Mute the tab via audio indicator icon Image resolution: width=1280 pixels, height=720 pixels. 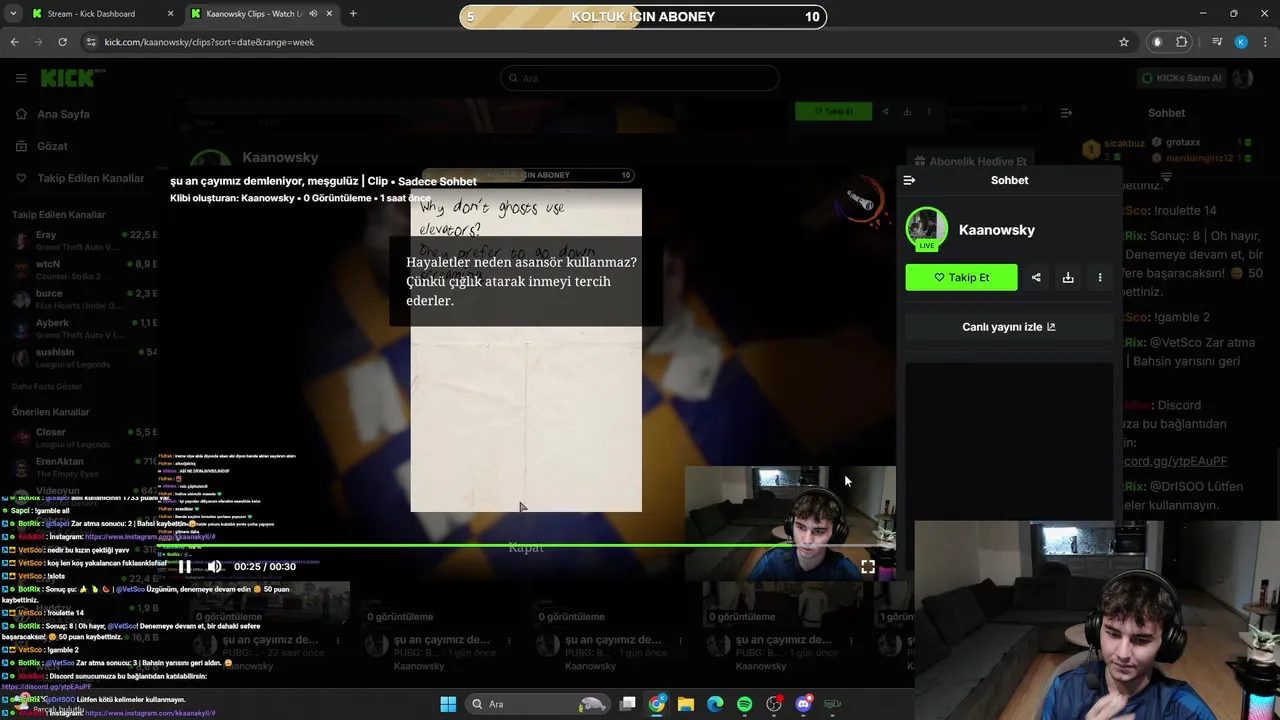(313, 14)
